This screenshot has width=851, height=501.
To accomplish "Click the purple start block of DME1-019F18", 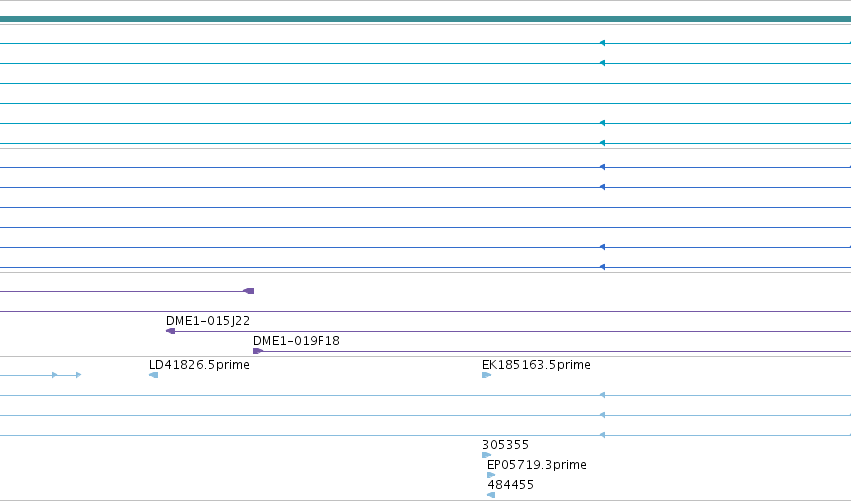I will 258,351.
